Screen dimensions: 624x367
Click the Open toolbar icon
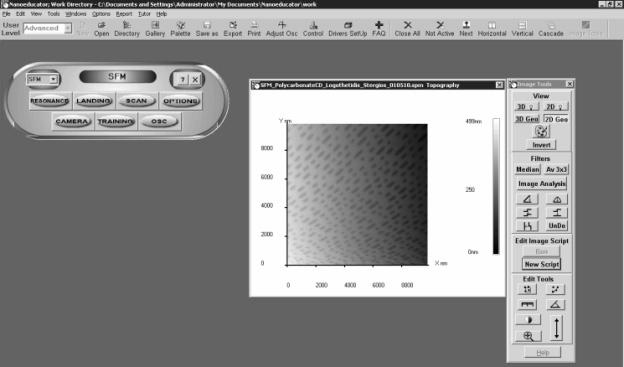pyautogui.click(x=101, y=29)
